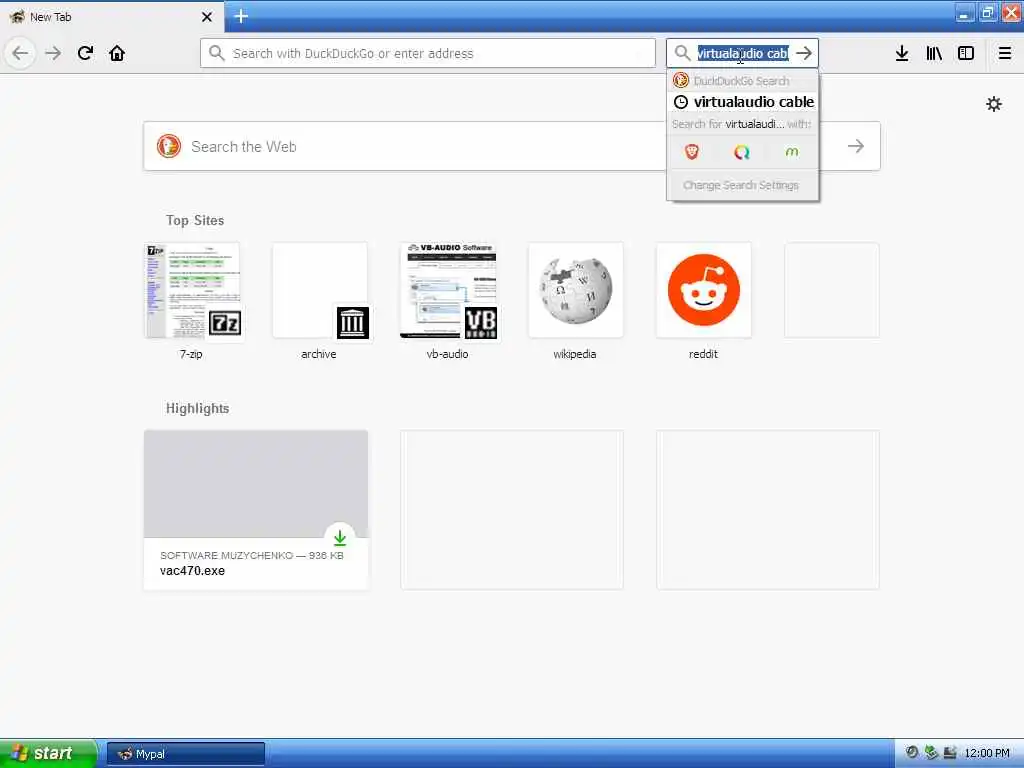Close the New Tab tab
1024x768 pixels.
coord(207,17)
